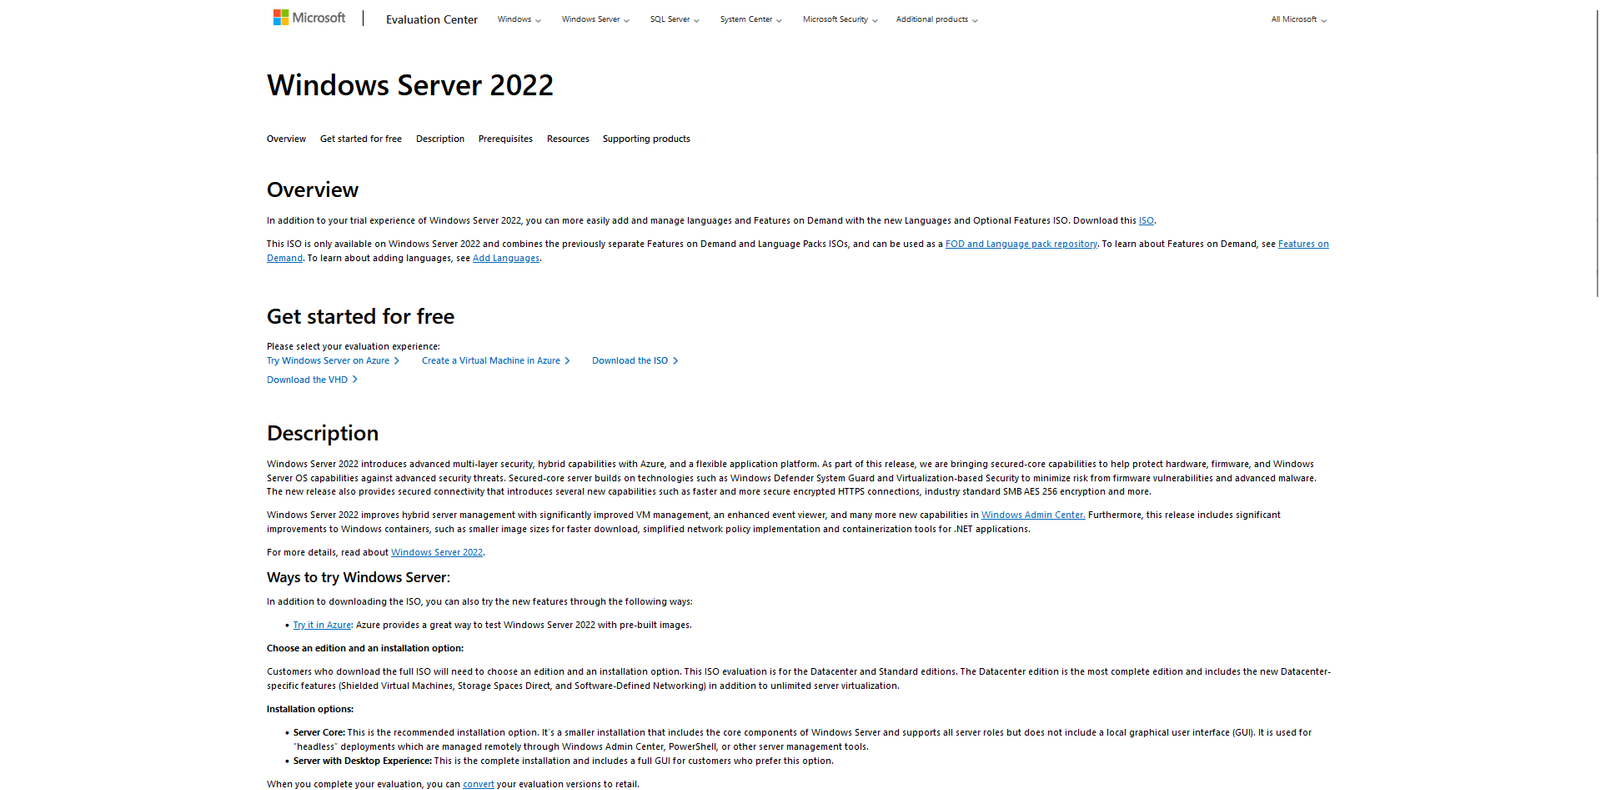Switch to Supporting products tab
This screenshot has height=790, width=1600.
pyautogui.click(x=646, y=139)
